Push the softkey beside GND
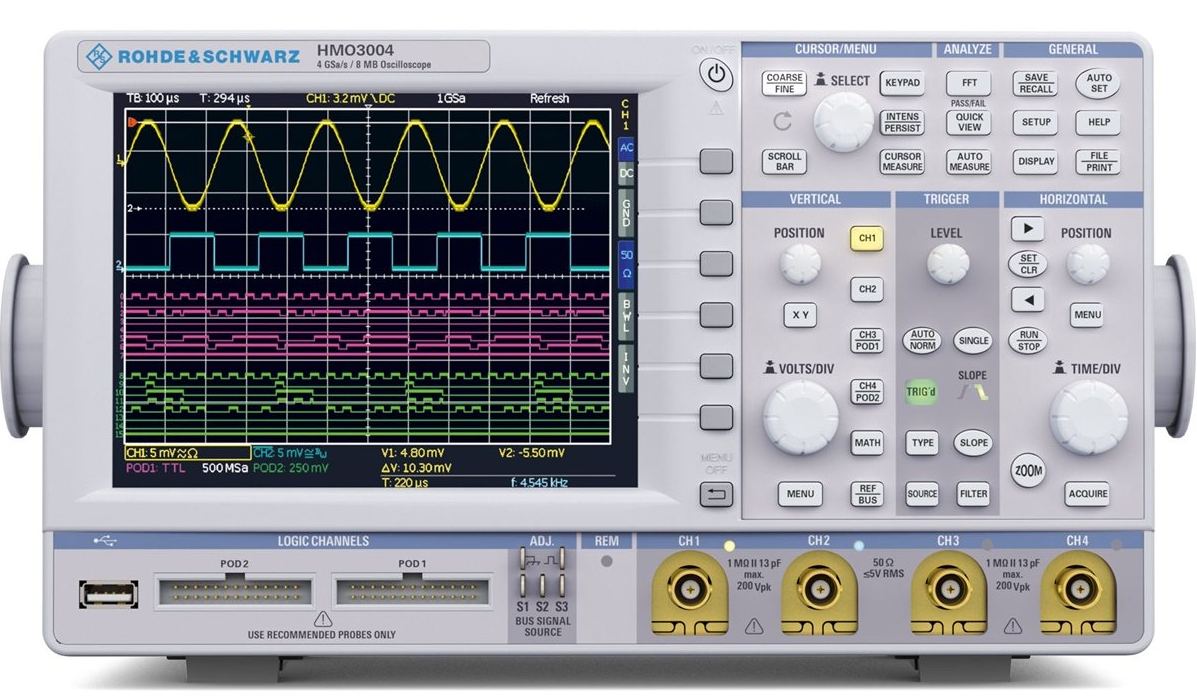This screenshot has height=700, width=1197. tap(716, 212)
